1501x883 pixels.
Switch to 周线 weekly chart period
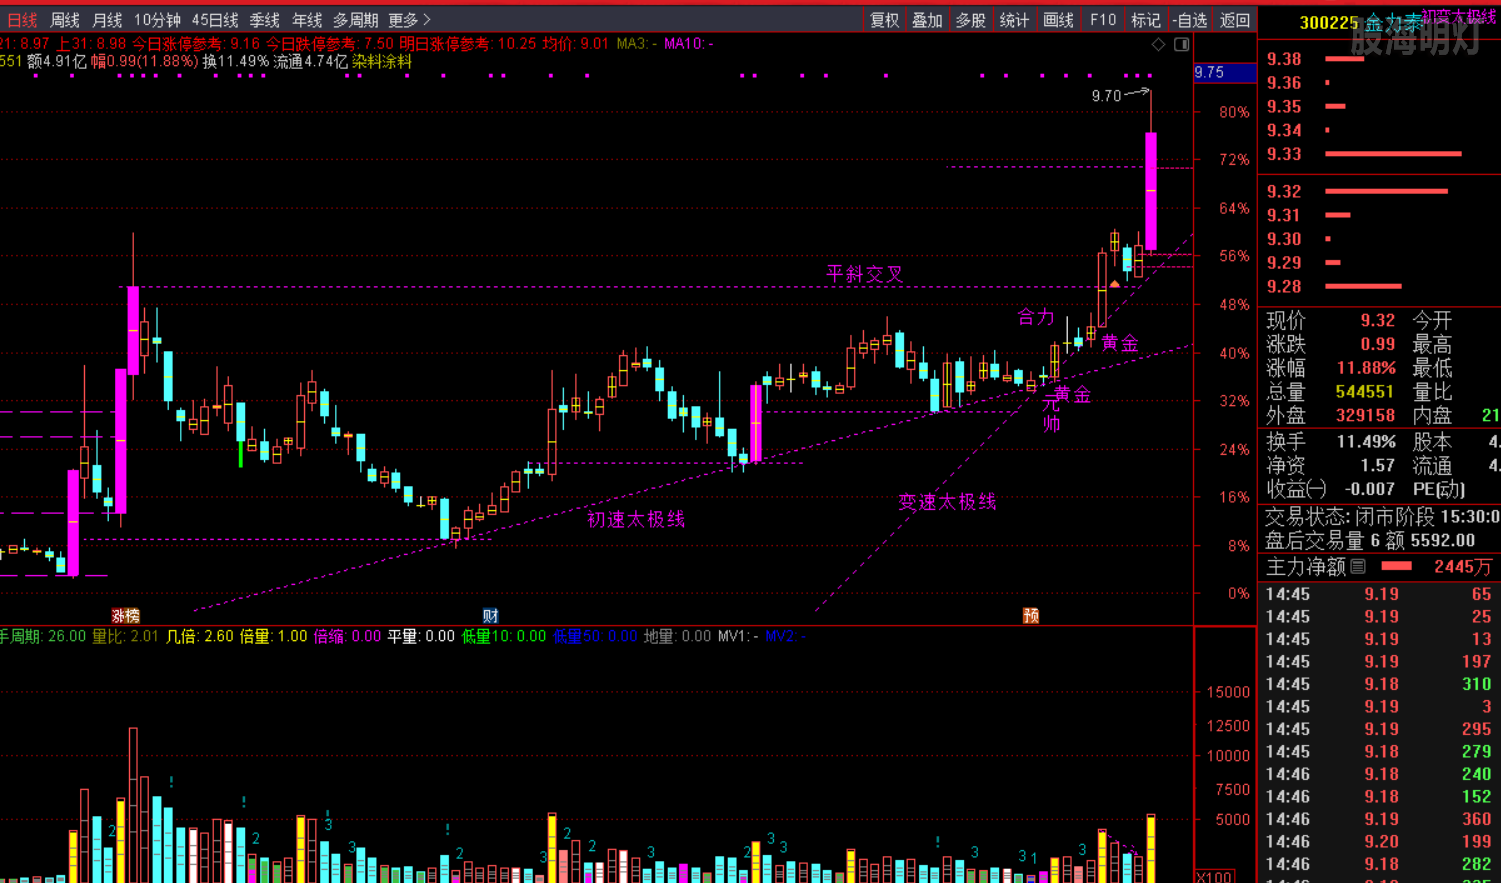tap(65, 20)
